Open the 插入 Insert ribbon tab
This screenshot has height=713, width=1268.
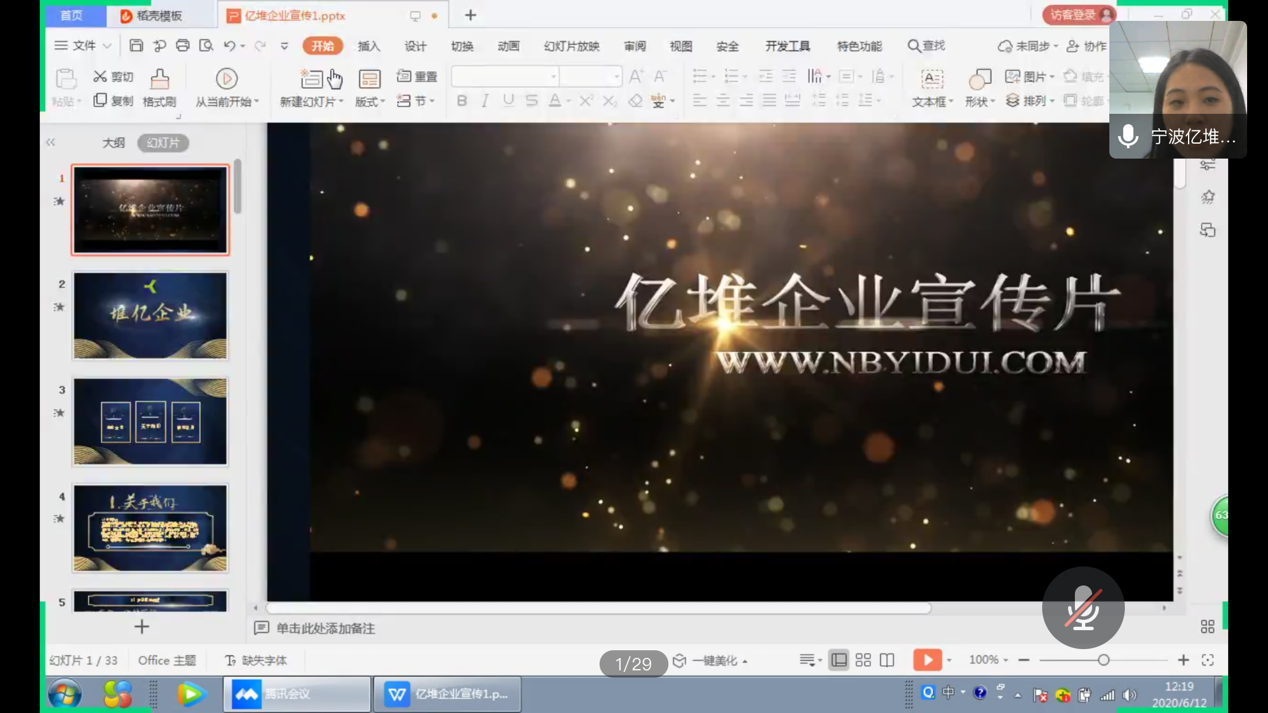pos(369,46)
